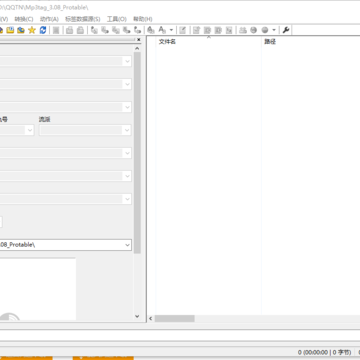Click the Tag to Tag convert icon
The height and width of the screenshot is (360, 360).
(x=137, y=30)
